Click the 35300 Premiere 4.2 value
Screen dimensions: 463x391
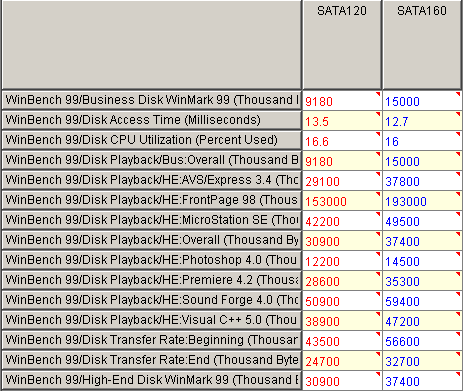click(422, 280)
